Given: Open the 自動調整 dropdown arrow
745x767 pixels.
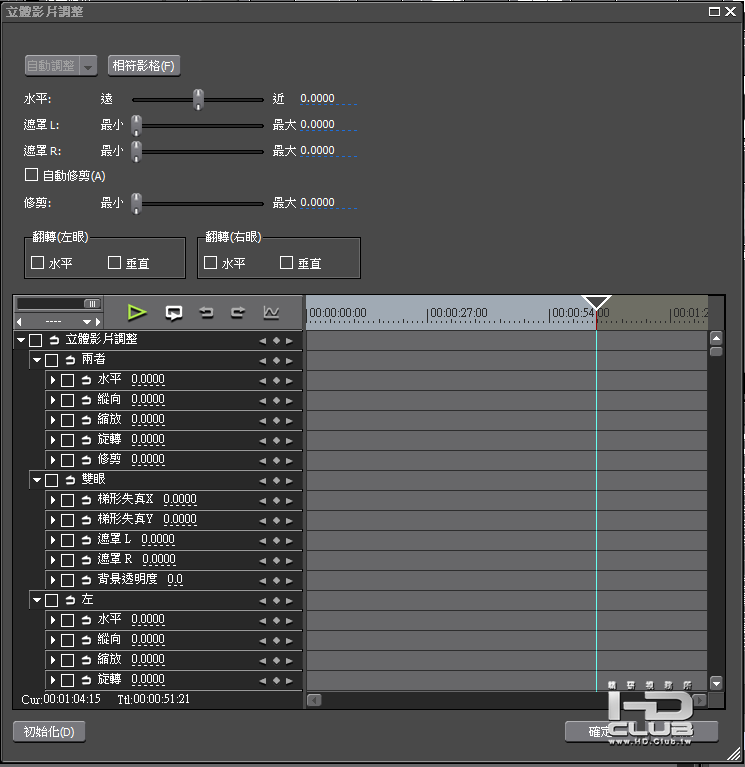Looking at the screenshot, I should tap(88, 66).
